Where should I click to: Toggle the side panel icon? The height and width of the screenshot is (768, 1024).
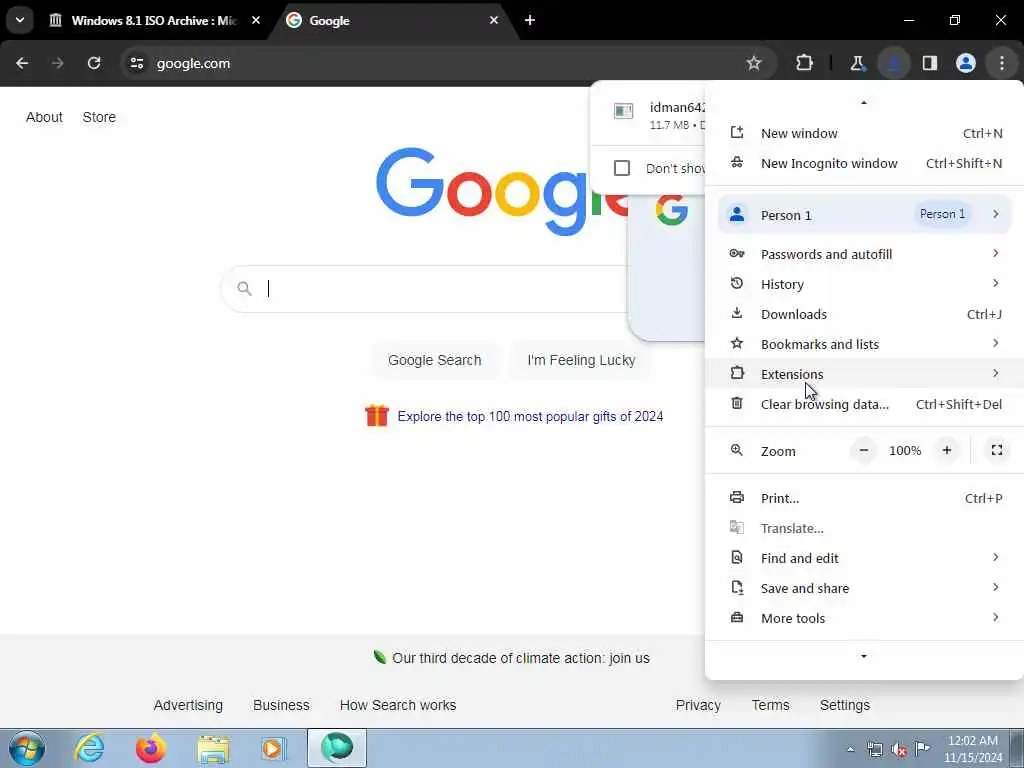[x=929, y=63]
